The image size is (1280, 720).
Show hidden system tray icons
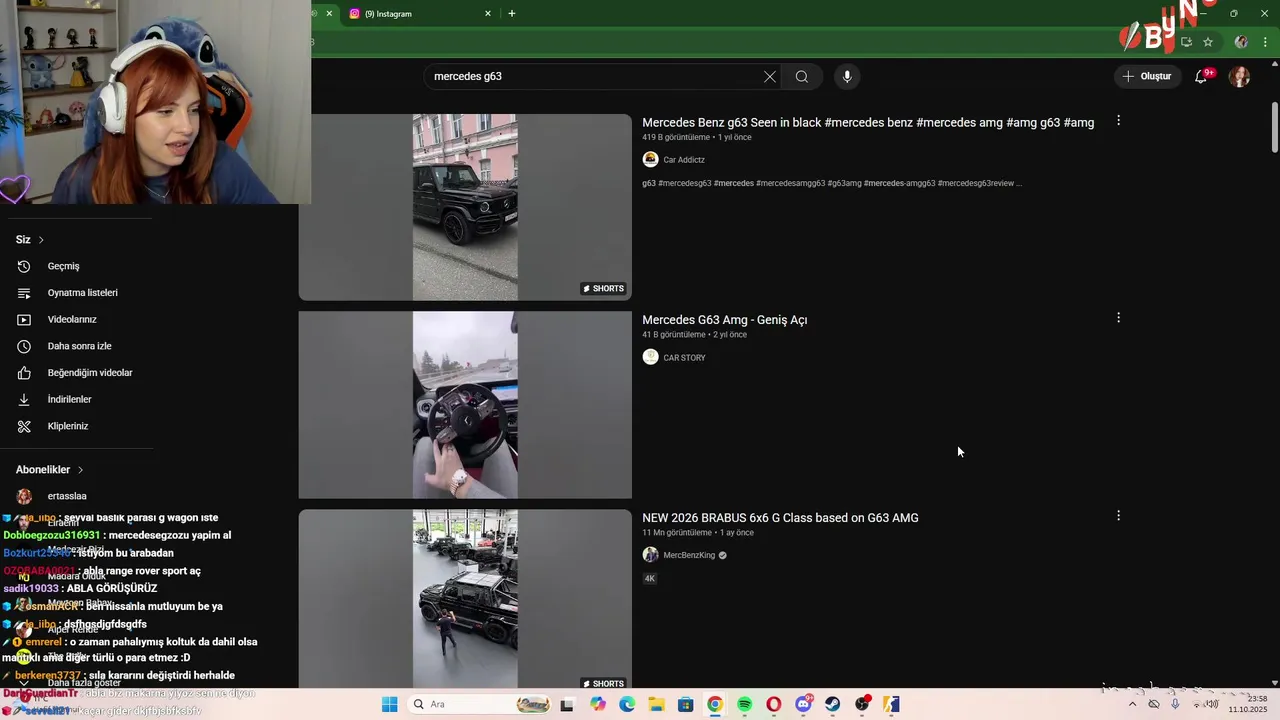[x=1132, y=704]
